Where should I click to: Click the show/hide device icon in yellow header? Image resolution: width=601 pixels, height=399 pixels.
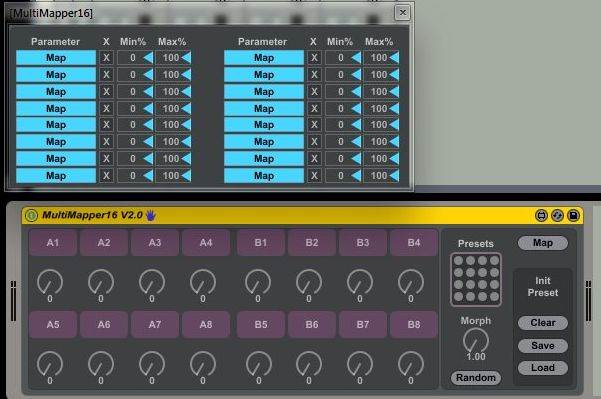coord(541,216)
